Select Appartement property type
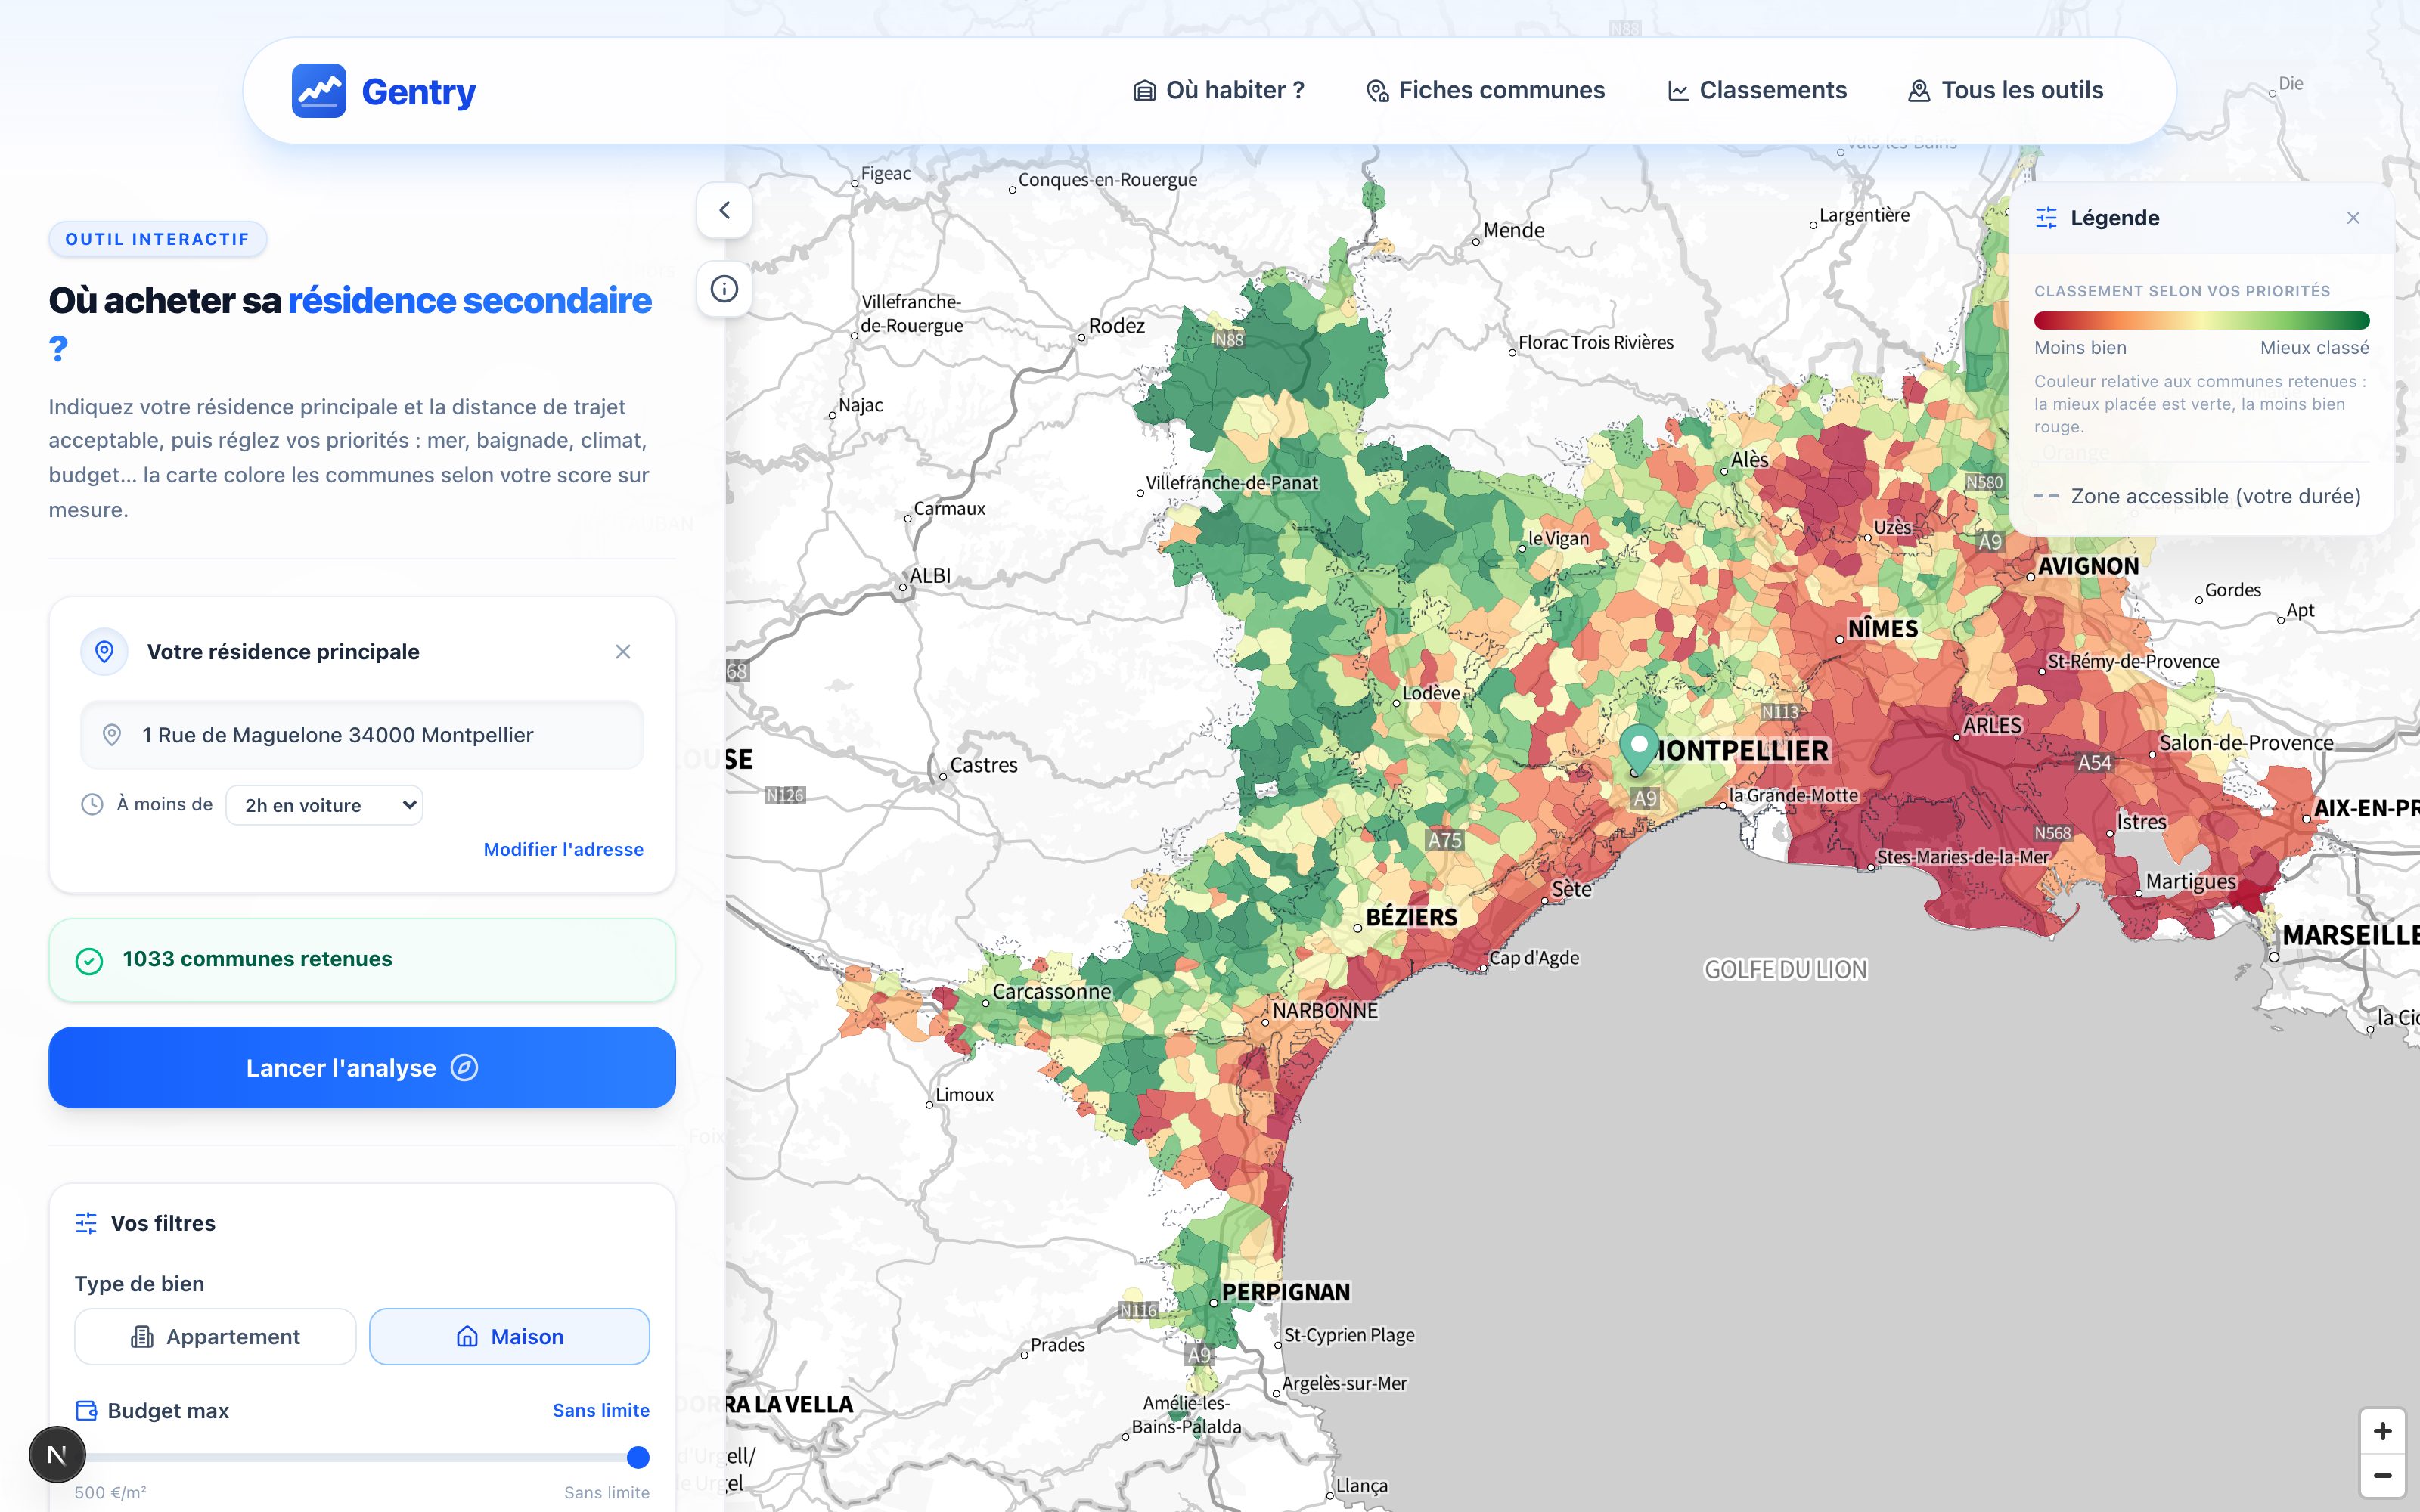The width and height of the screenshot is (2420, 1512). coord(215,1337)
